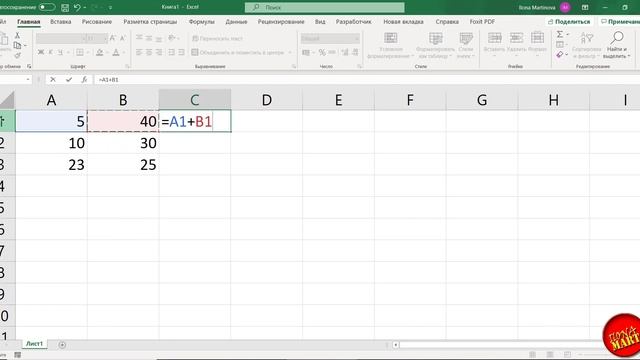
Task: Click cell A3 containing 23
Action: click(51, 164)
